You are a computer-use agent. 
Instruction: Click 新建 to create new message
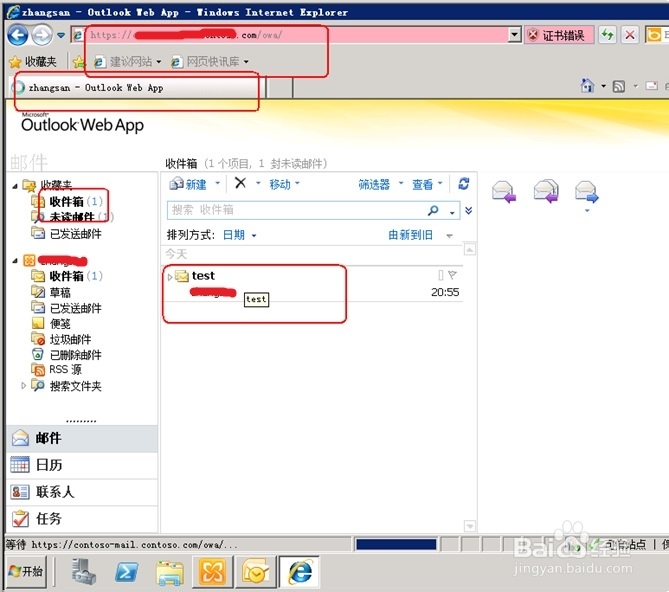188,184
